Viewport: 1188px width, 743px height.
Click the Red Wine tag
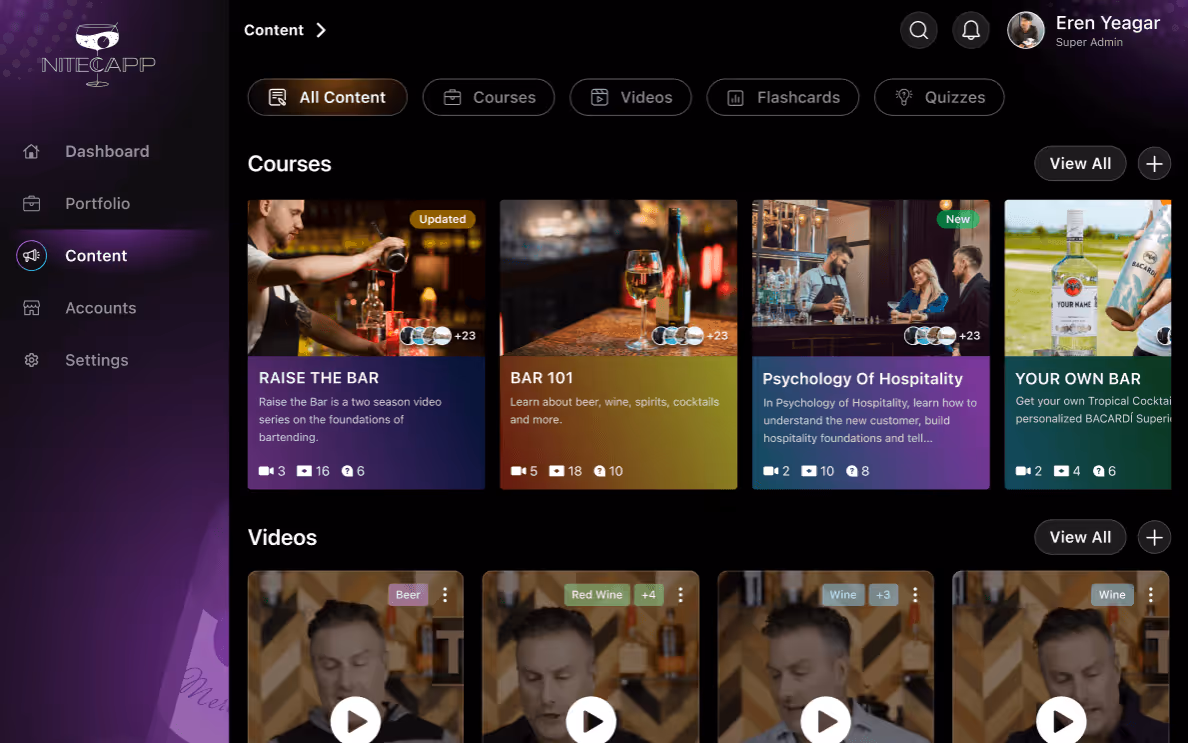tap(596, 595)
